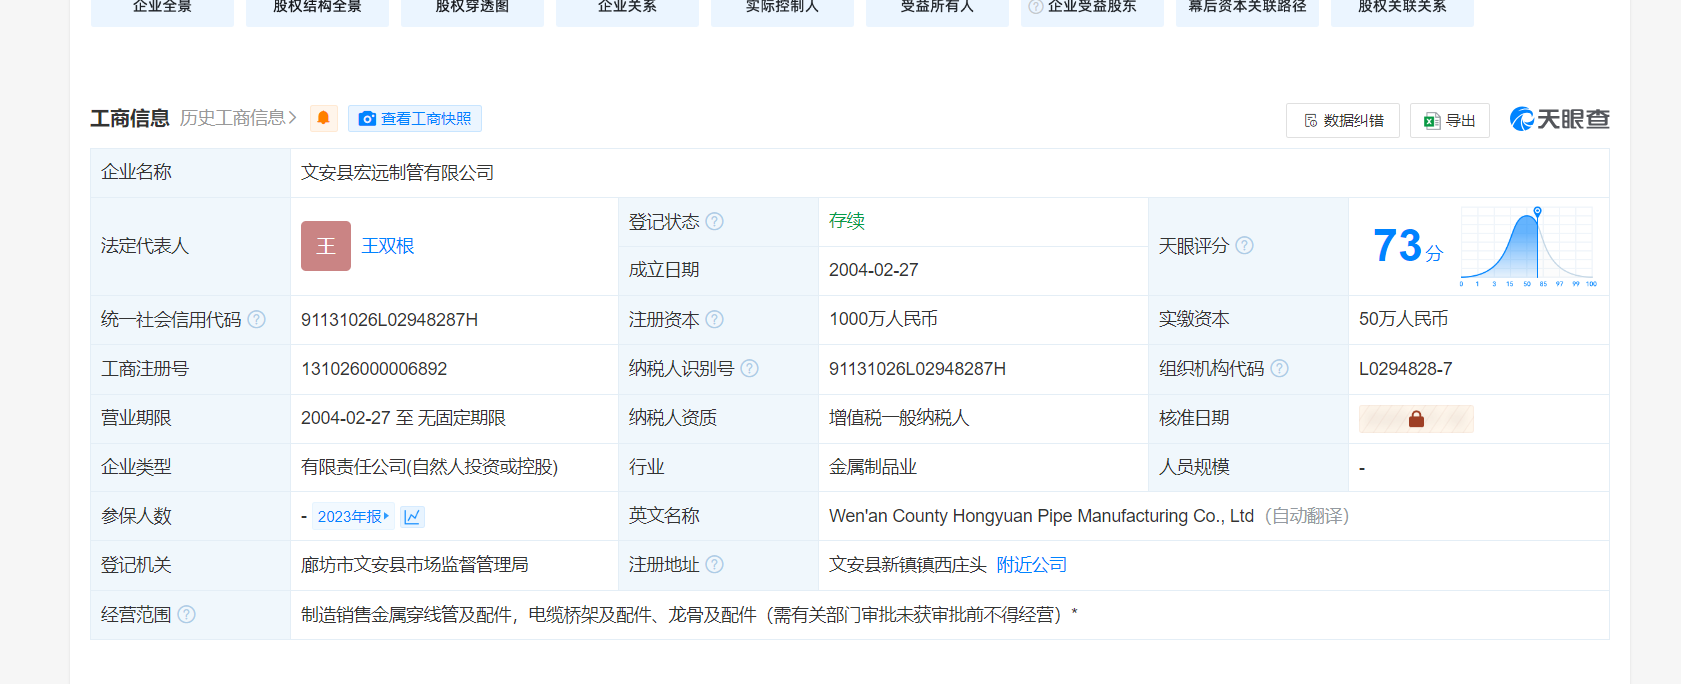Click the 经营范围 business scope description text
1681x684 pixels.
click(x=689, y=615)
